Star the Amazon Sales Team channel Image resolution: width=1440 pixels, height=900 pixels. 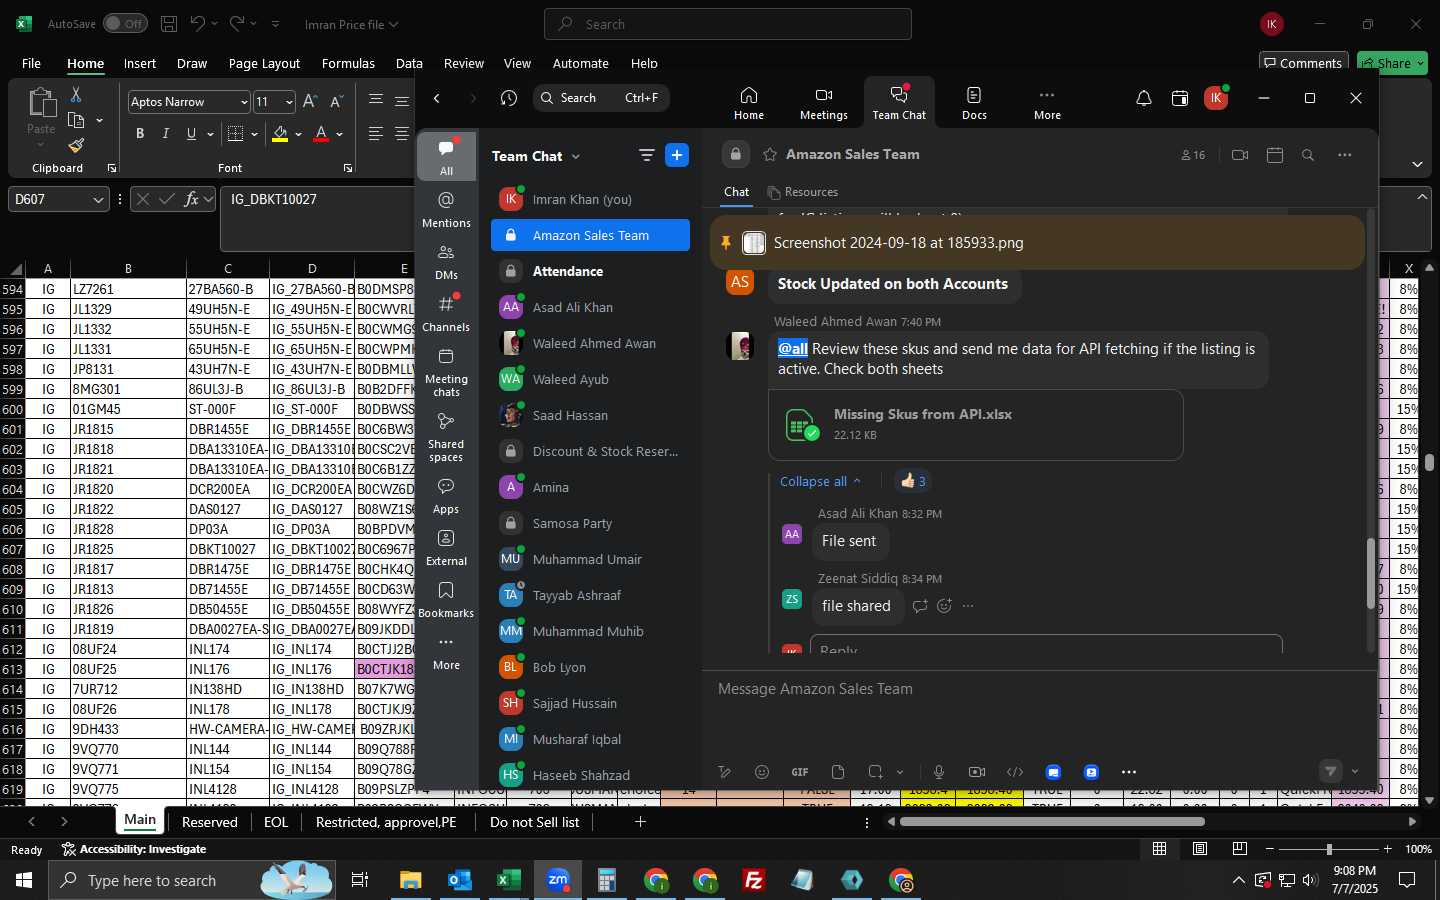pos(770,154)
